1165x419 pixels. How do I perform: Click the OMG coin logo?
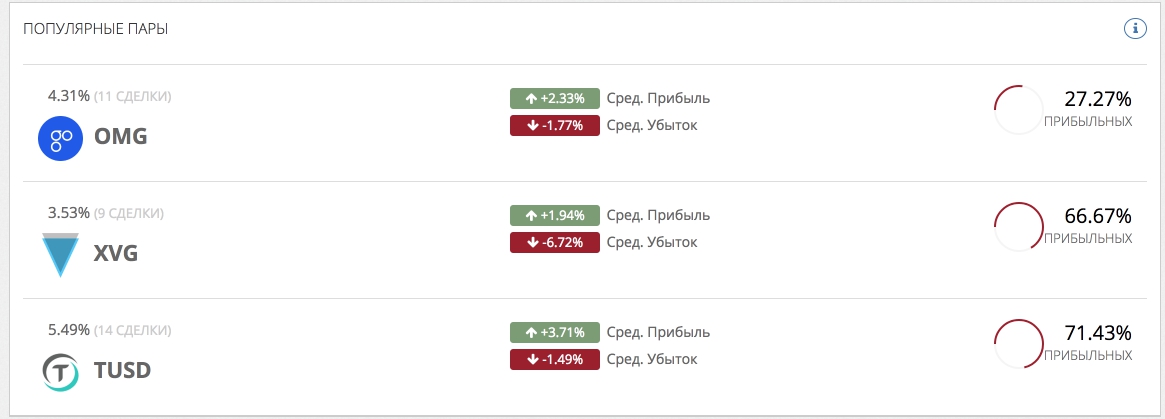click(59, 138)
